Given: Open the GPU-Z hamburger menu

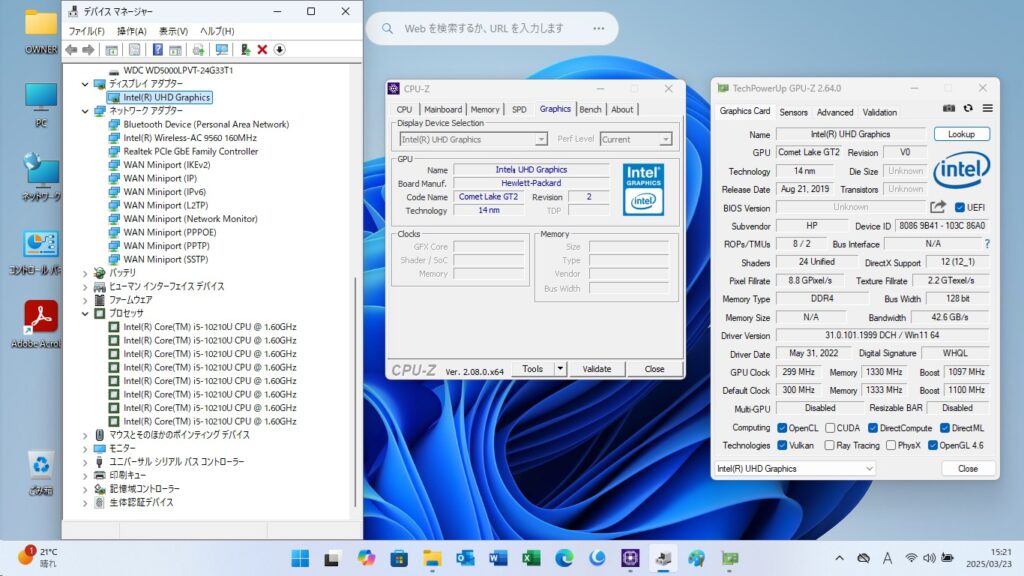Looking at the screenshot, I should coord(987,108).
